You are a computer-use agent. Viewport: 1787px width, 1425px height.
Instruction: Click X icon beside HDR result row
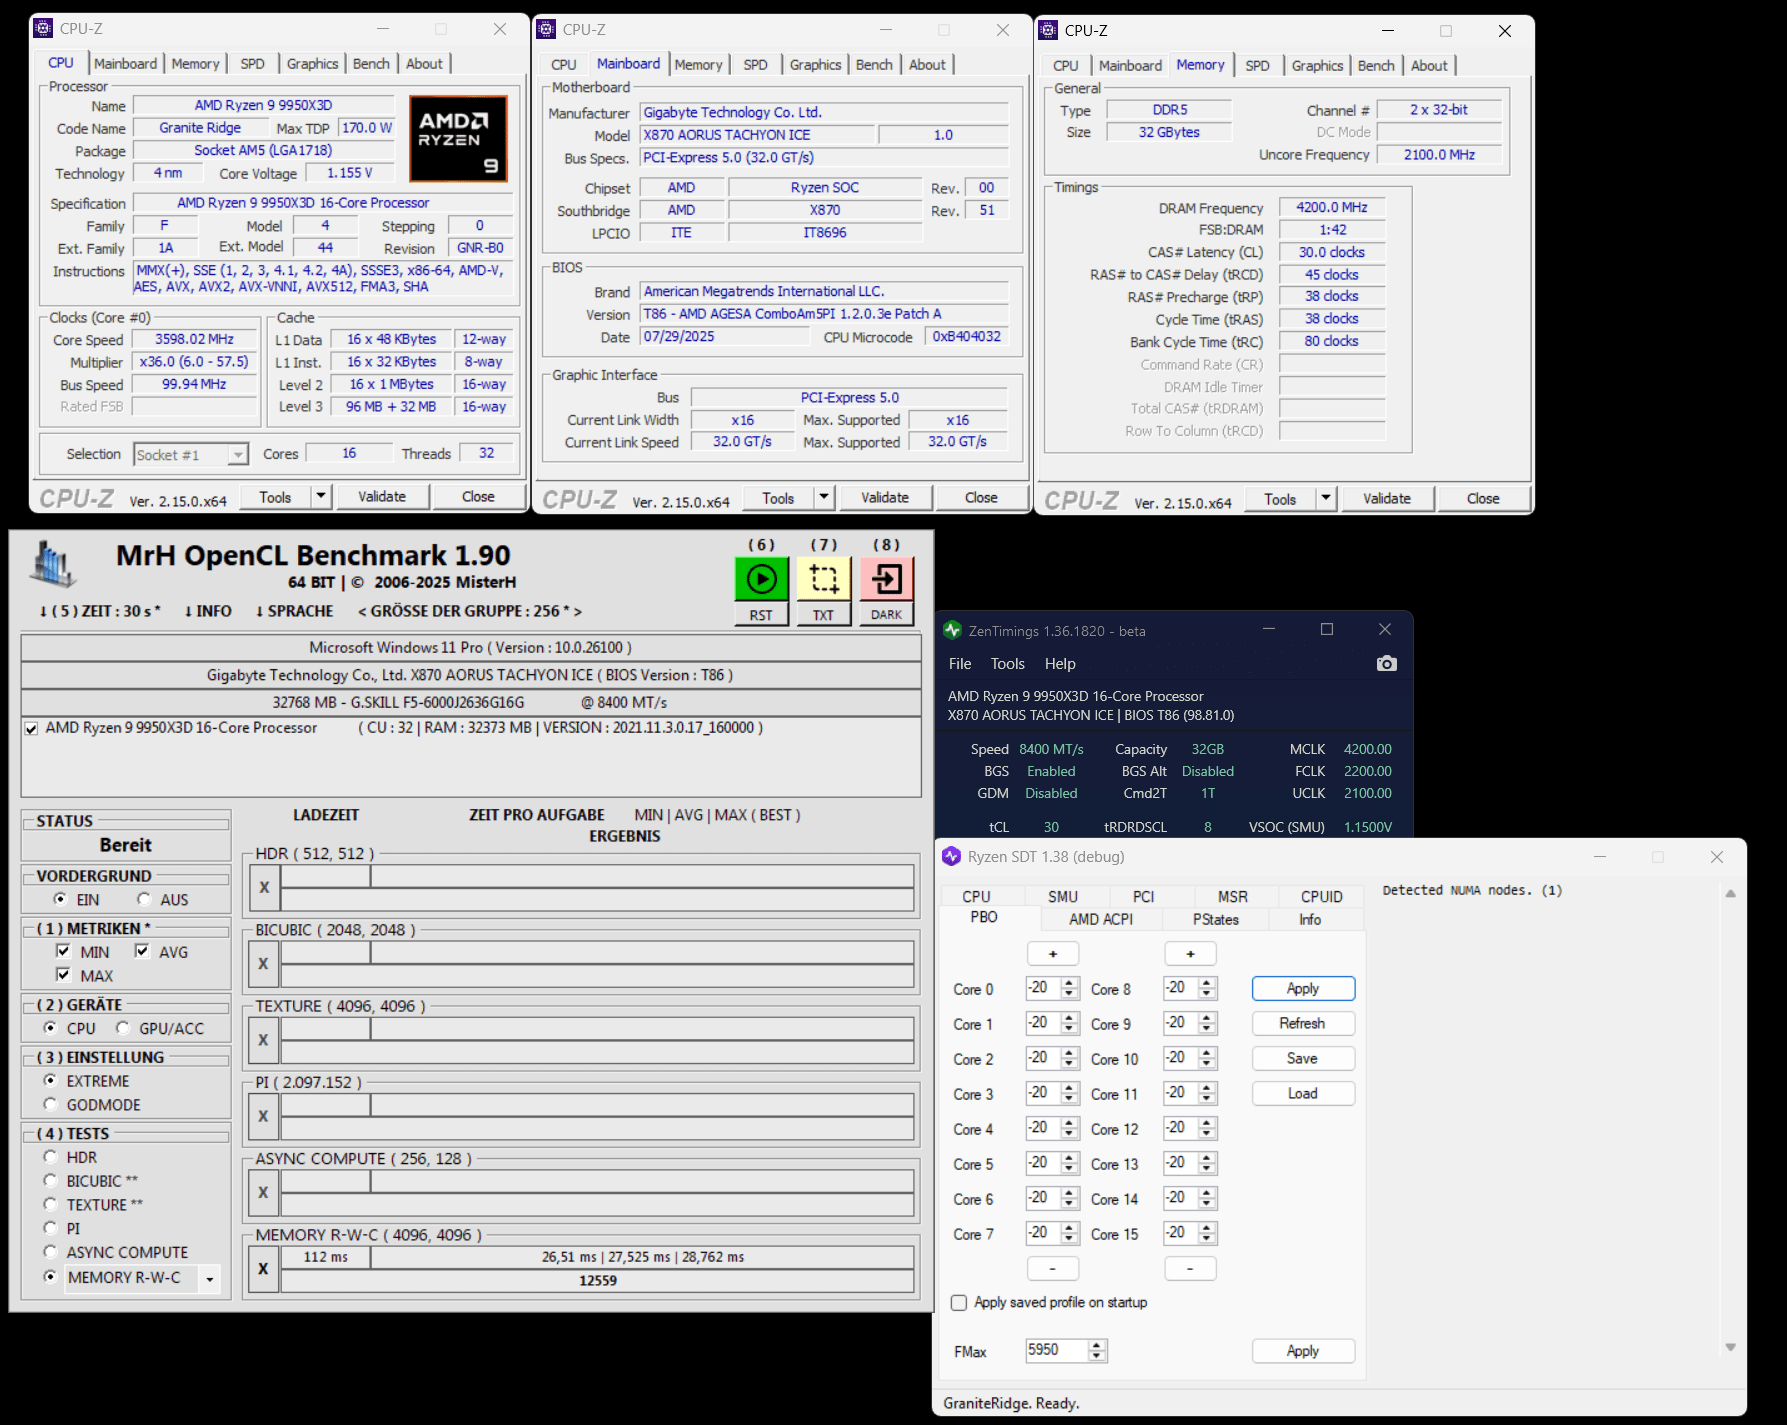(x=264, y=887)
